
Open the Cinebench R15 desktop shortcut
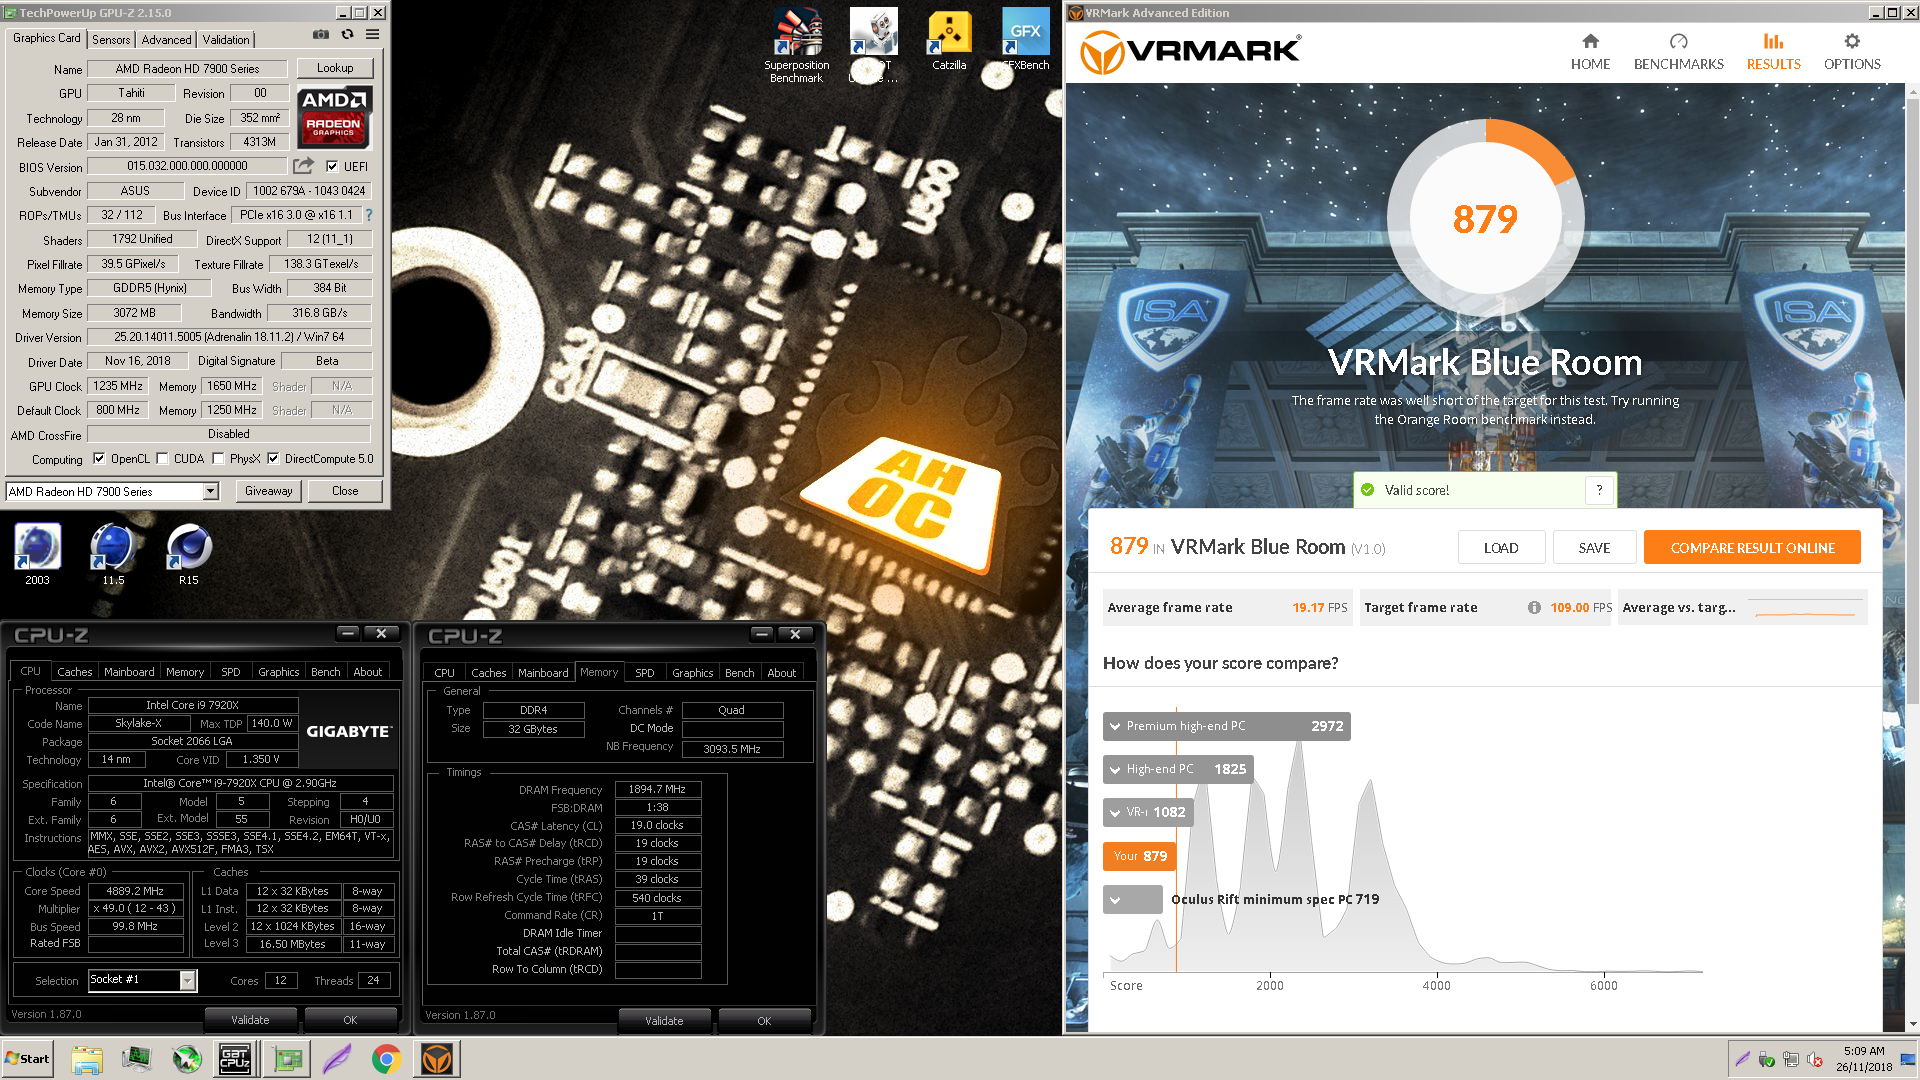coord(188,554)
